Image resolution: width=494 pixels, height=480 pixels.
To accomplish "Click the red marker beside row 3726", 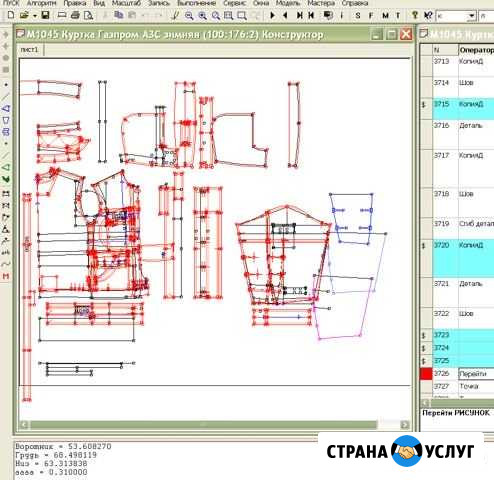I will coord(426,374).
